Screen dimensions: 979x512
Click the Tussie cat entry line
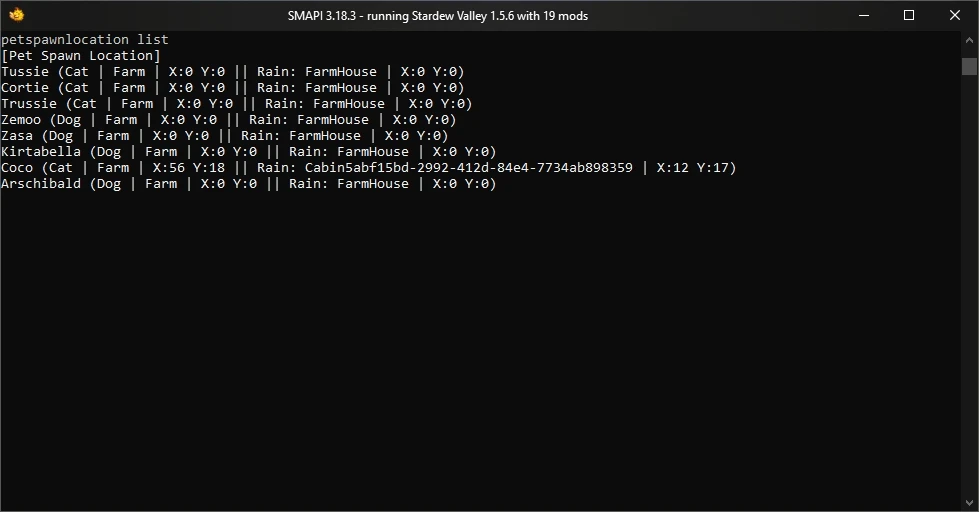click(233, 72)
